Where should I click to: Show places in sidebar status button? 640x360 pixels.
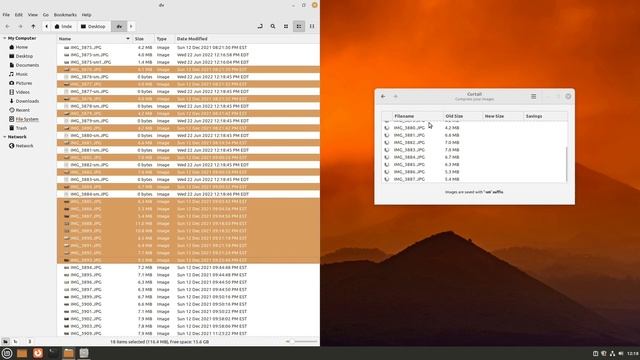[5, 341]
